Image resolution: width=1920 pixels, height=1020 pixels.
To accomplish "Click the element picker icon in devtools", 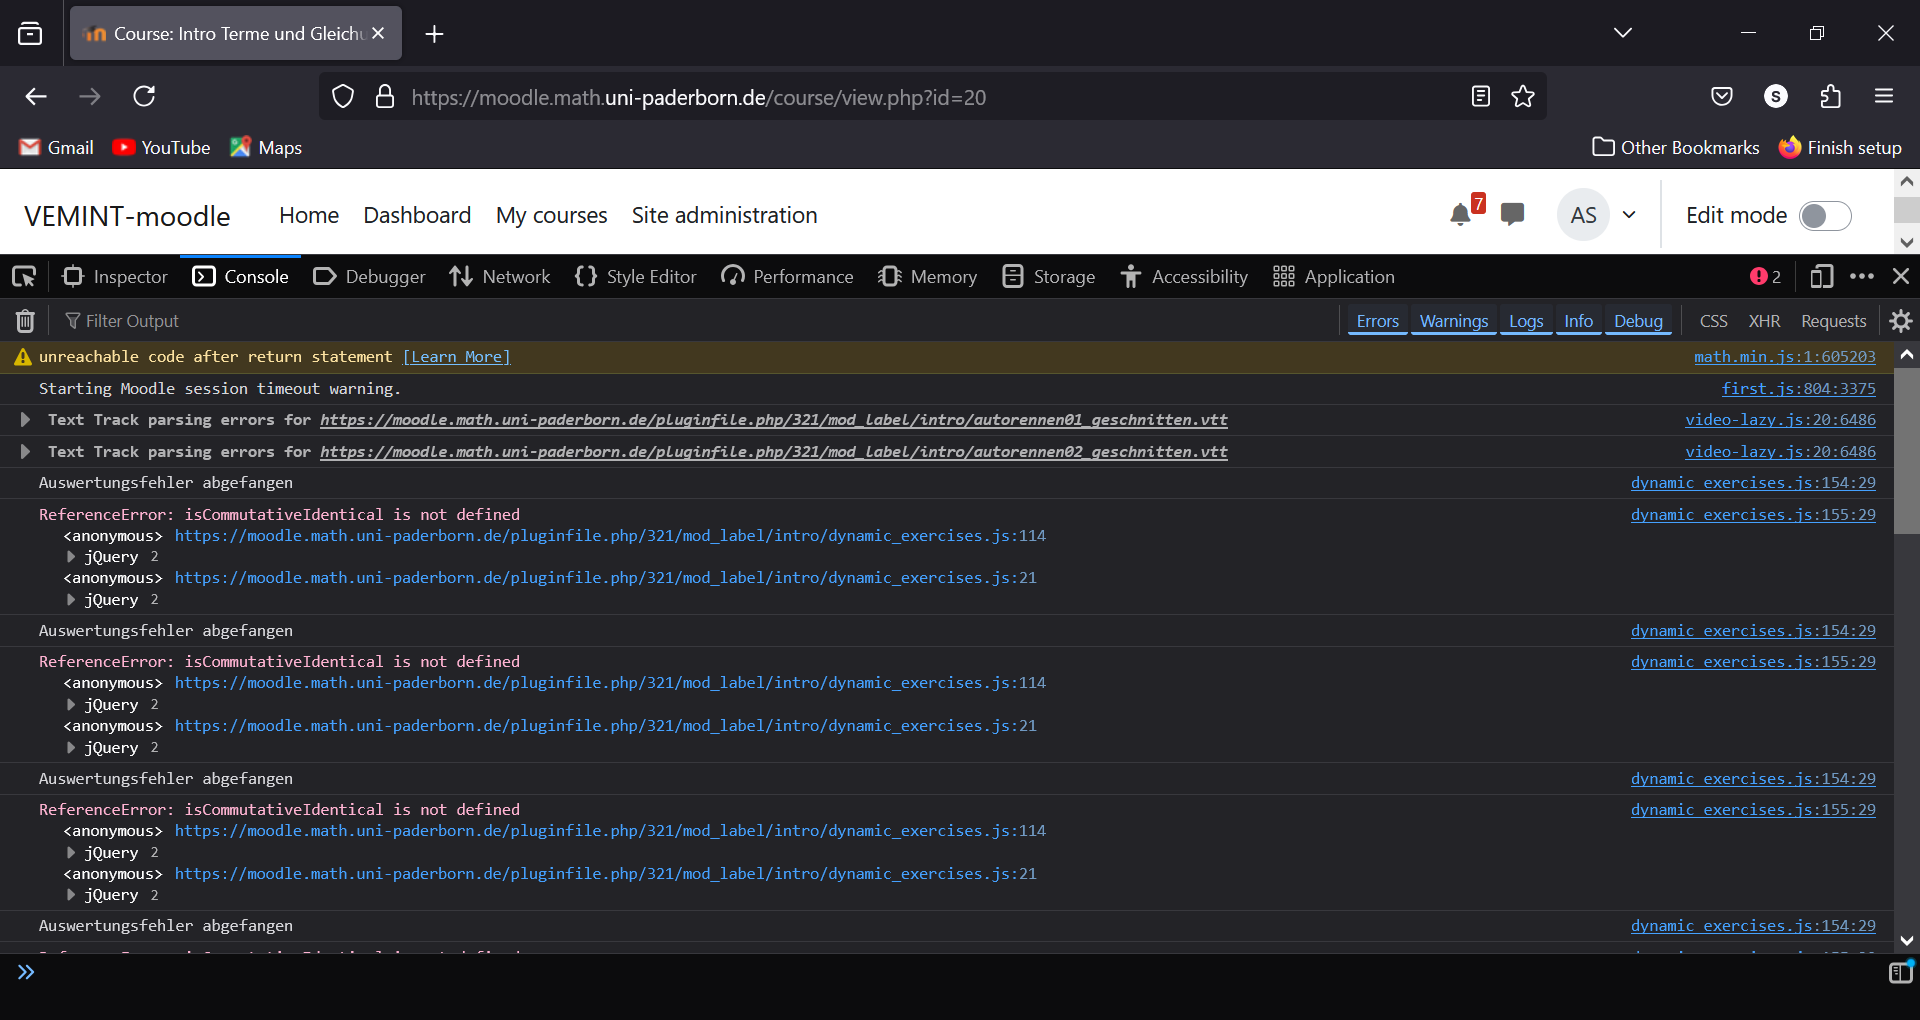I will [24, 277].
